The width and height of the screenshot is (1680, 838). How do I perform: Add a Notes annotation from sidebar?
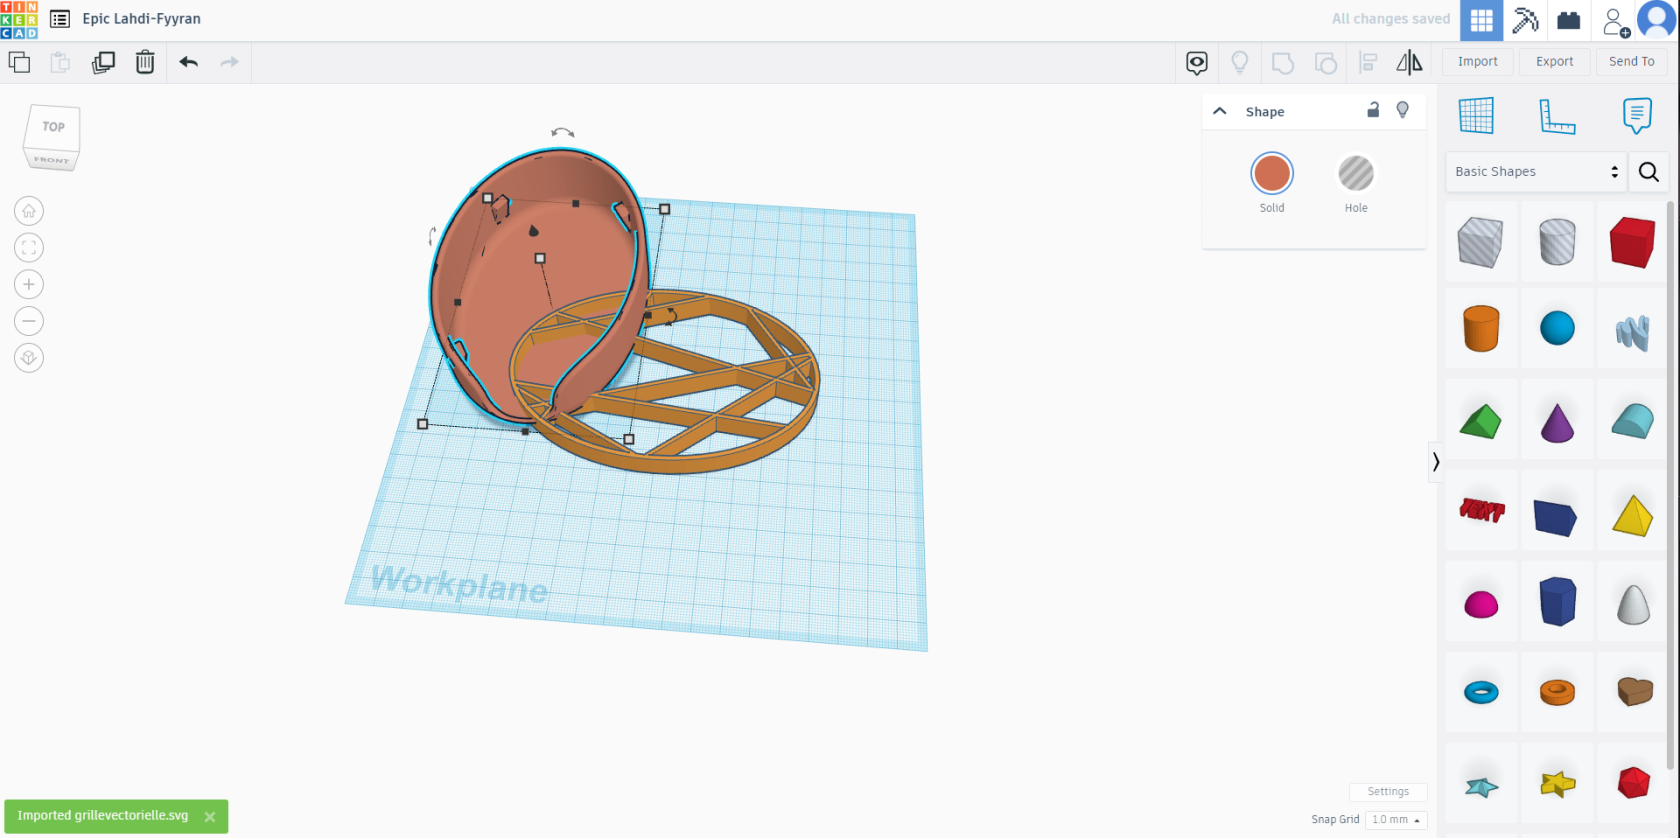[x=1637, y=116]
